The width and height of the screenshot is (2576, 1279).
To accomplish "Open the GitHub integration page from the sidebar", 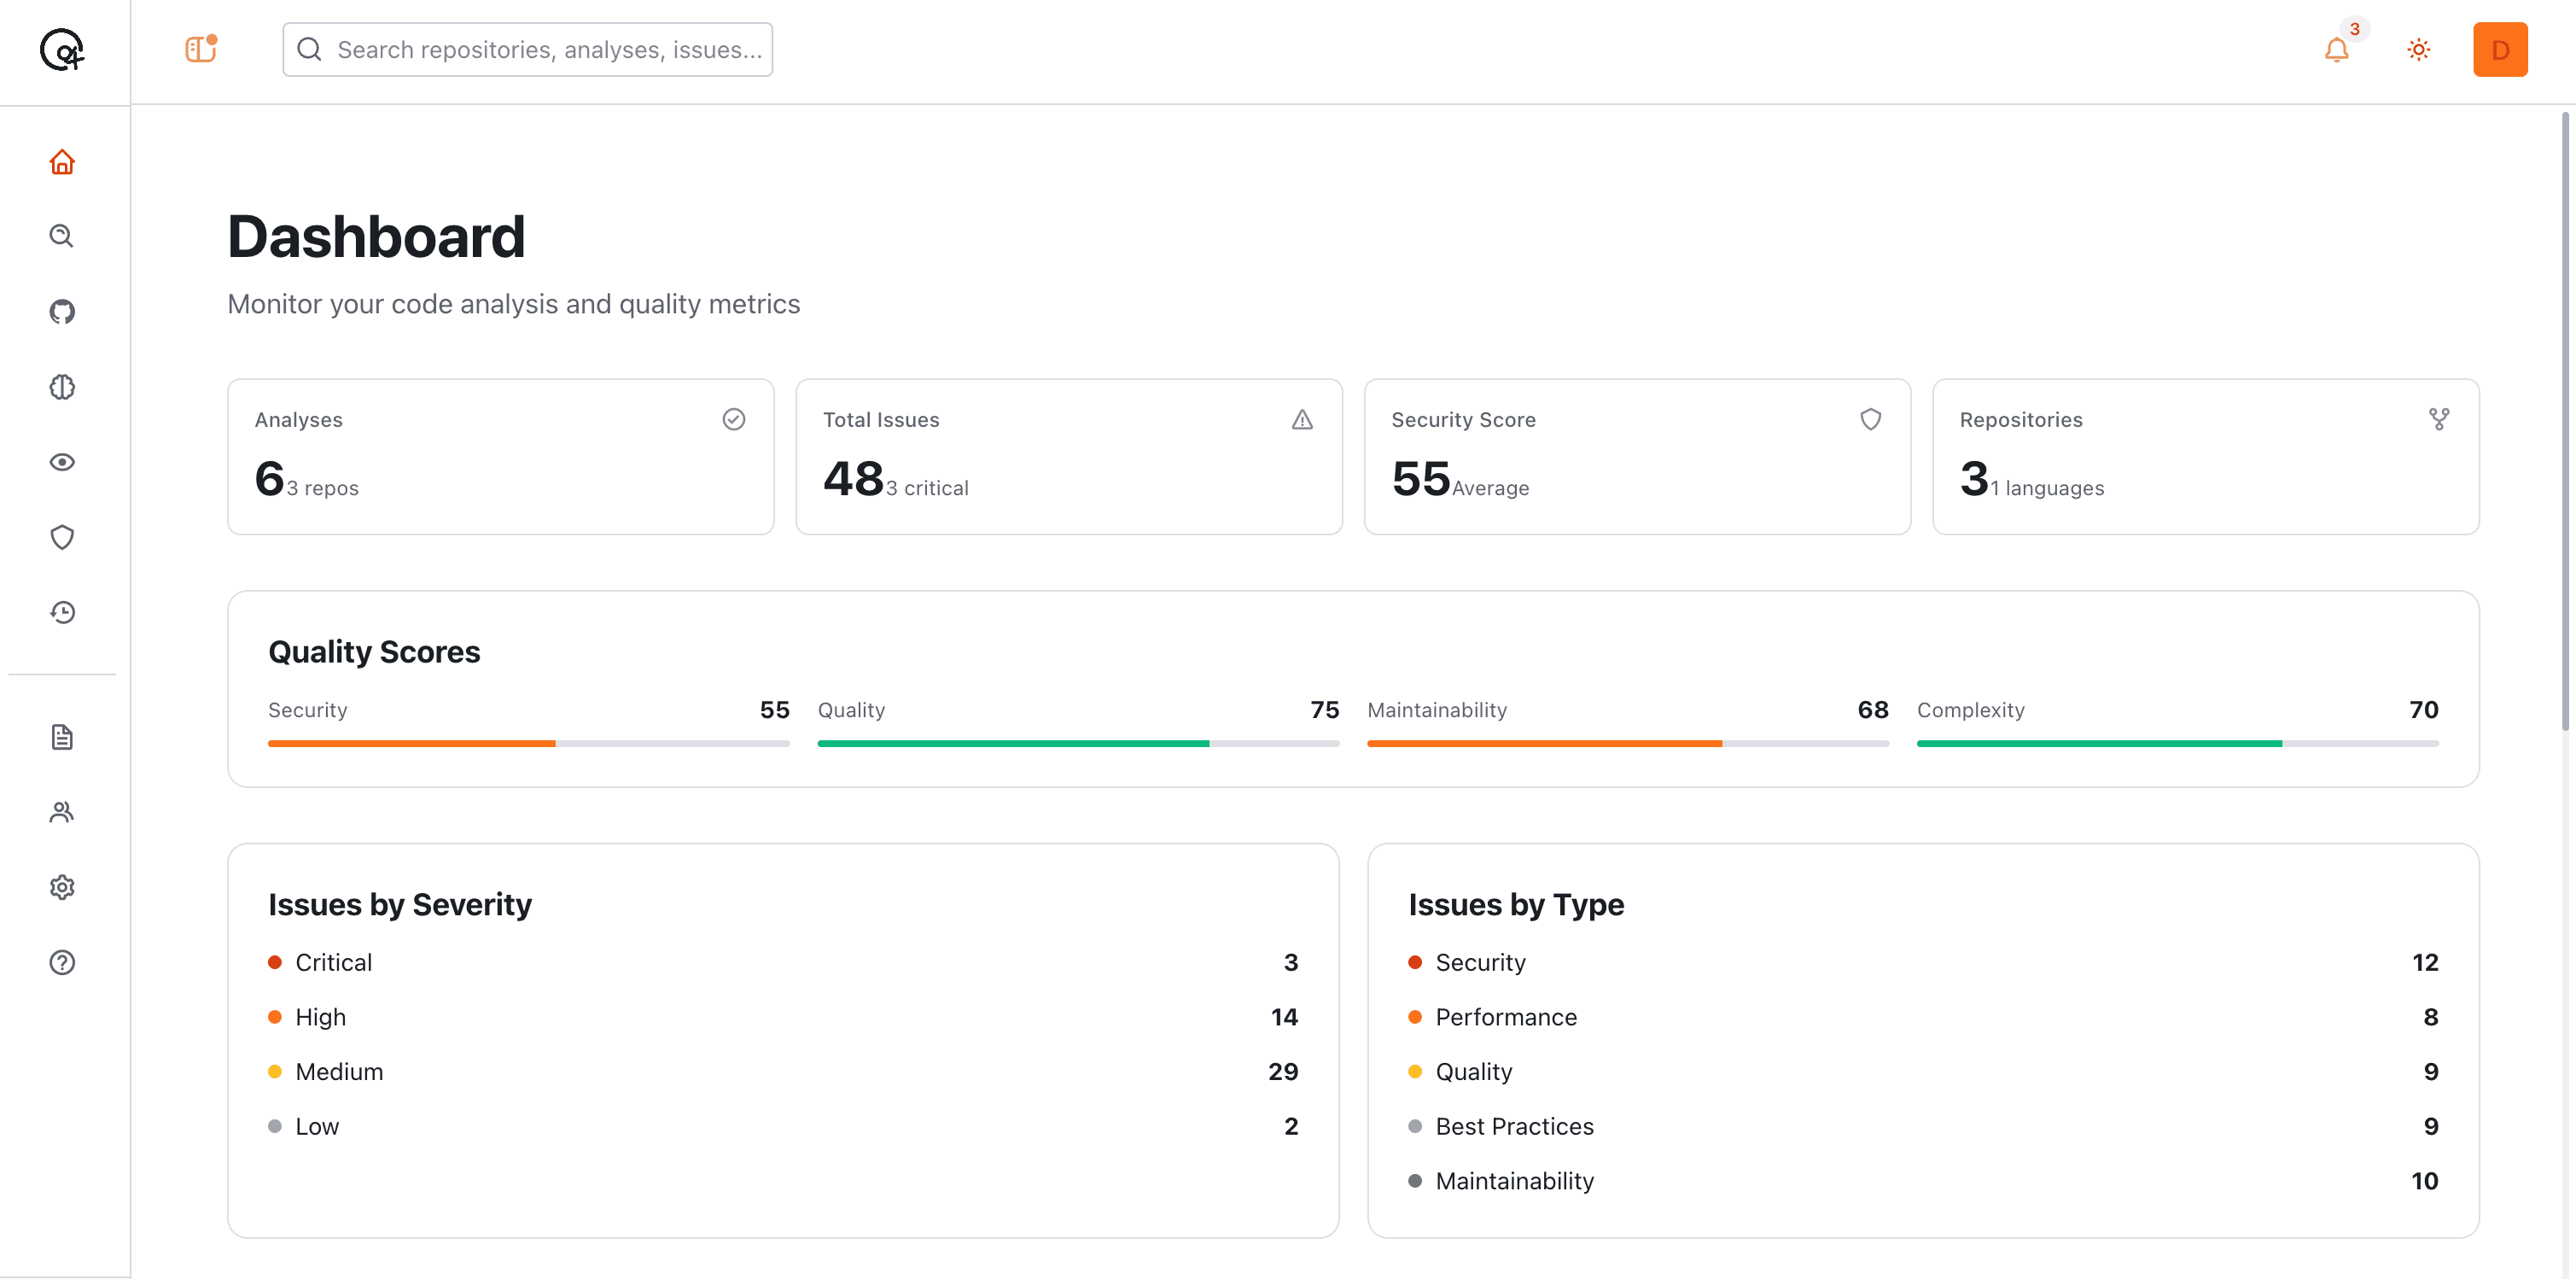I will pos(62,311).
